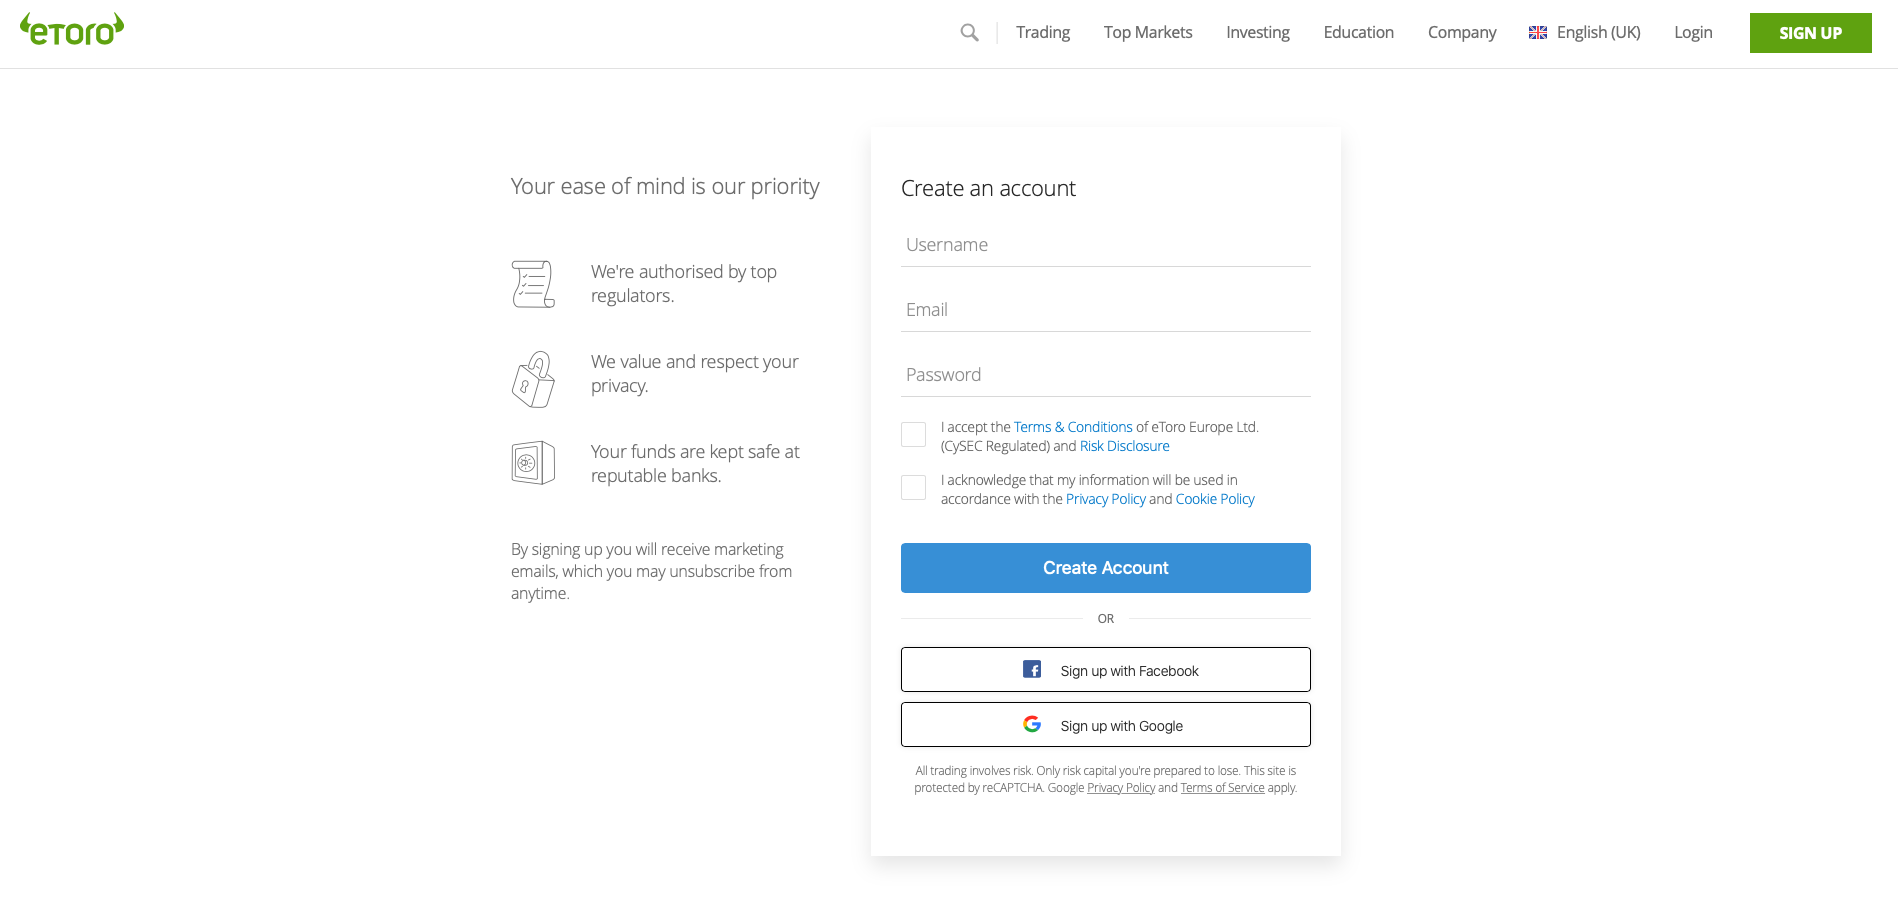Open the Education menu

point(1358,33)
